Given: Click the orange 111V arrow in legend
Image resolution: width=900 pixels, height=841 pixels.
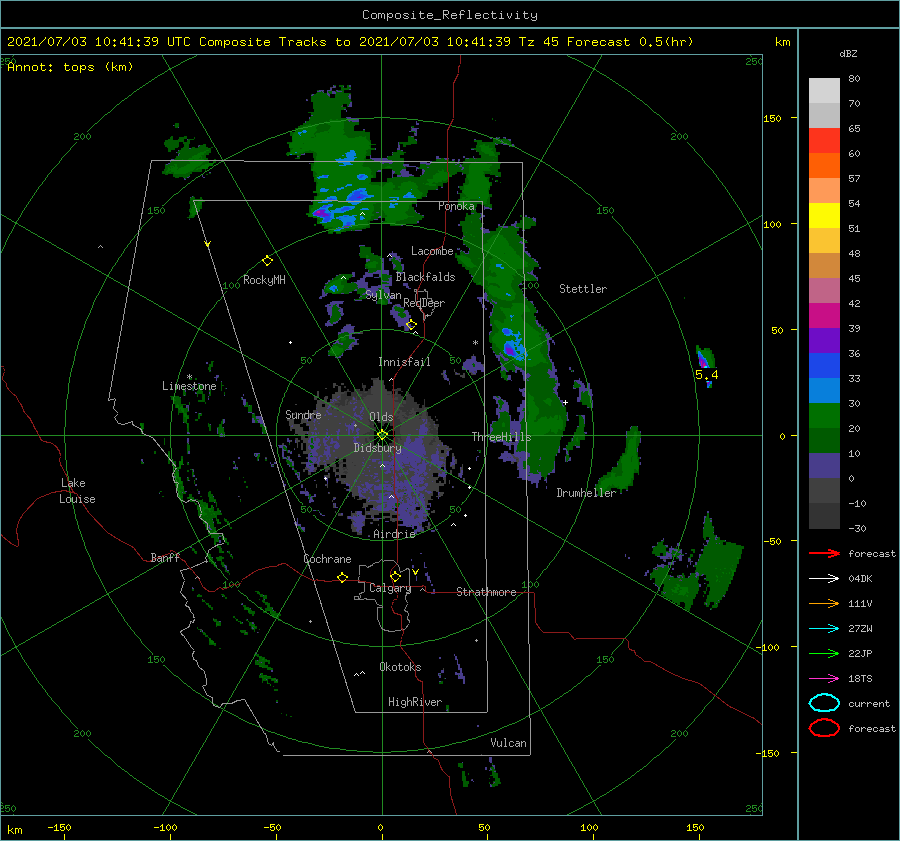Looking at the screenshot, I should (x=824, y=603).
